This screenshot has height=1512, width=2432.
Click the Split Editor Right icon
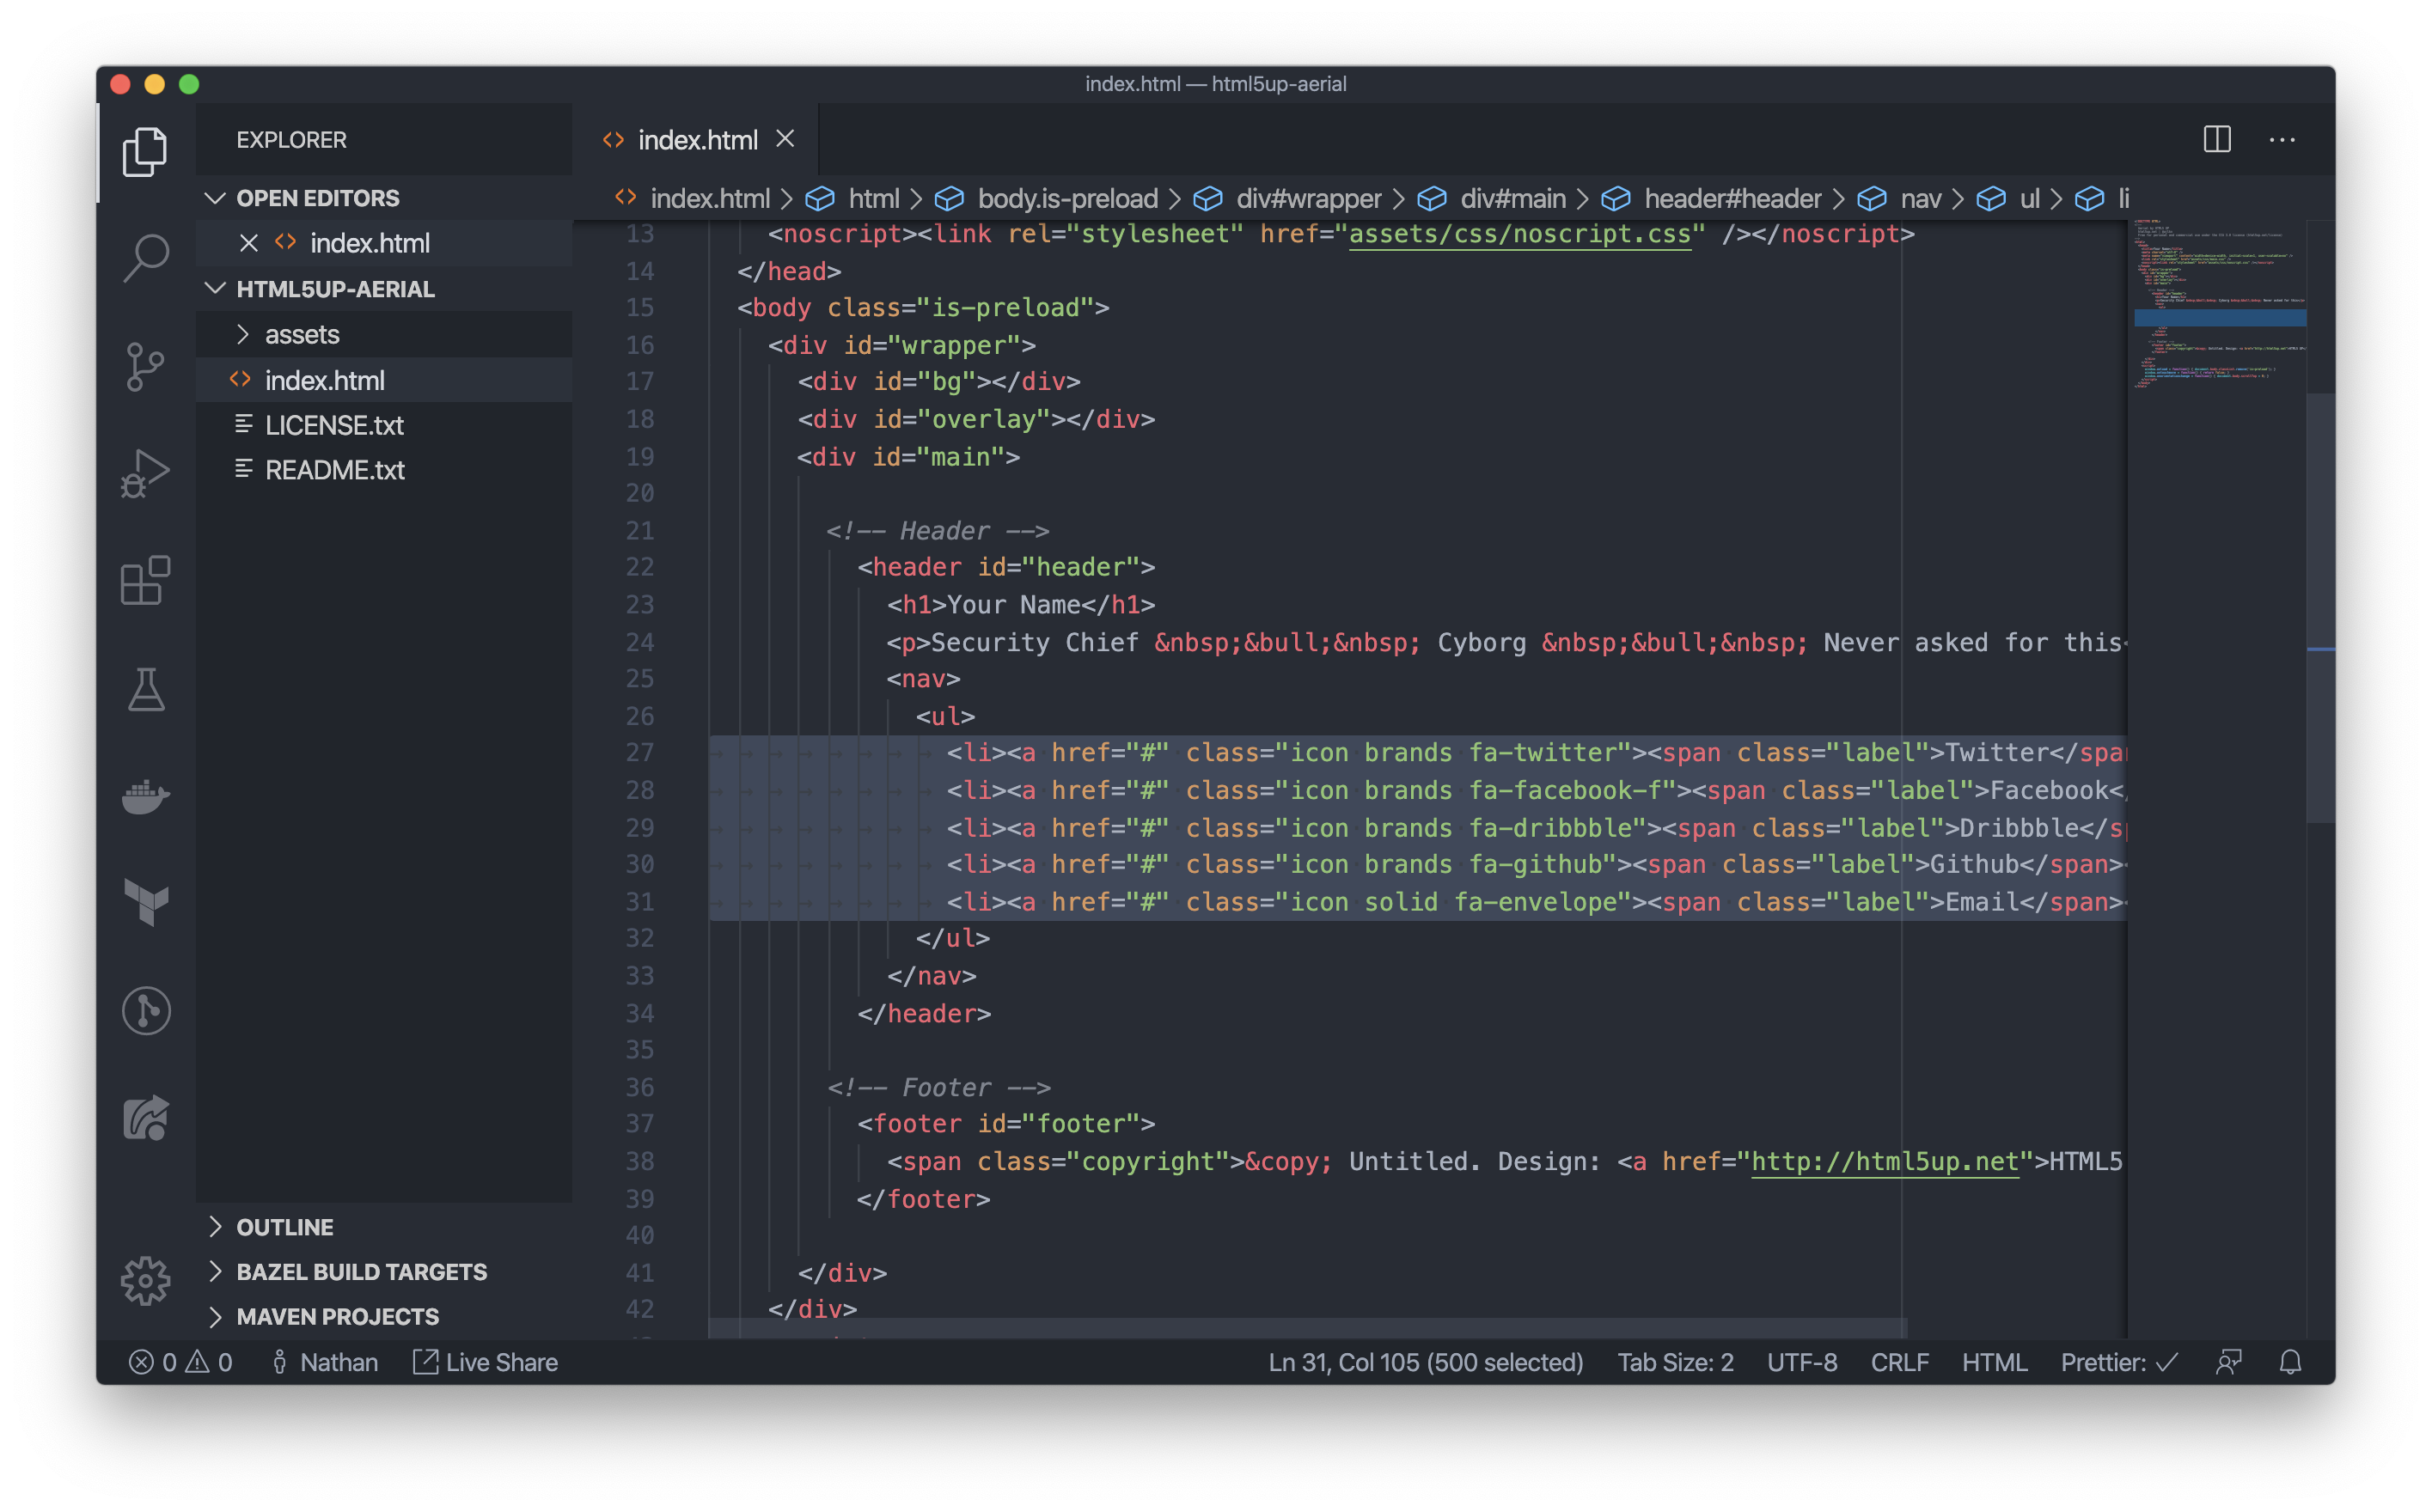pos(2216,140)
